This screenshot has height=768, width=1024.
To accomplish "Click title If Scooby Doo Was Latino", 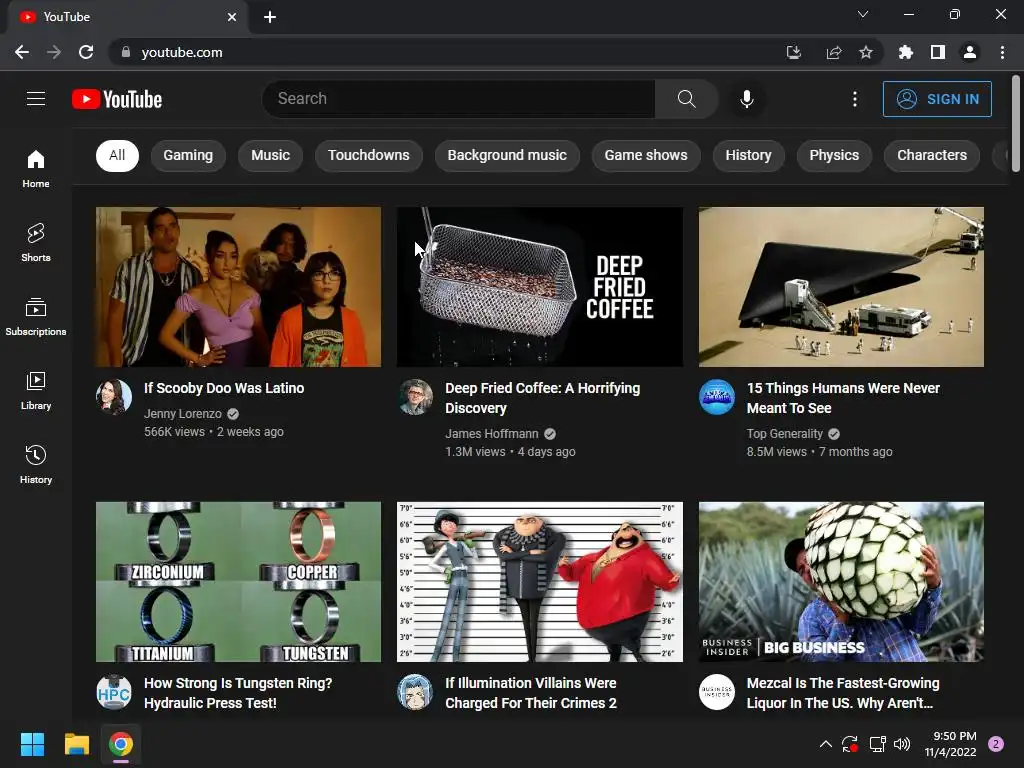I will [224, 388].
